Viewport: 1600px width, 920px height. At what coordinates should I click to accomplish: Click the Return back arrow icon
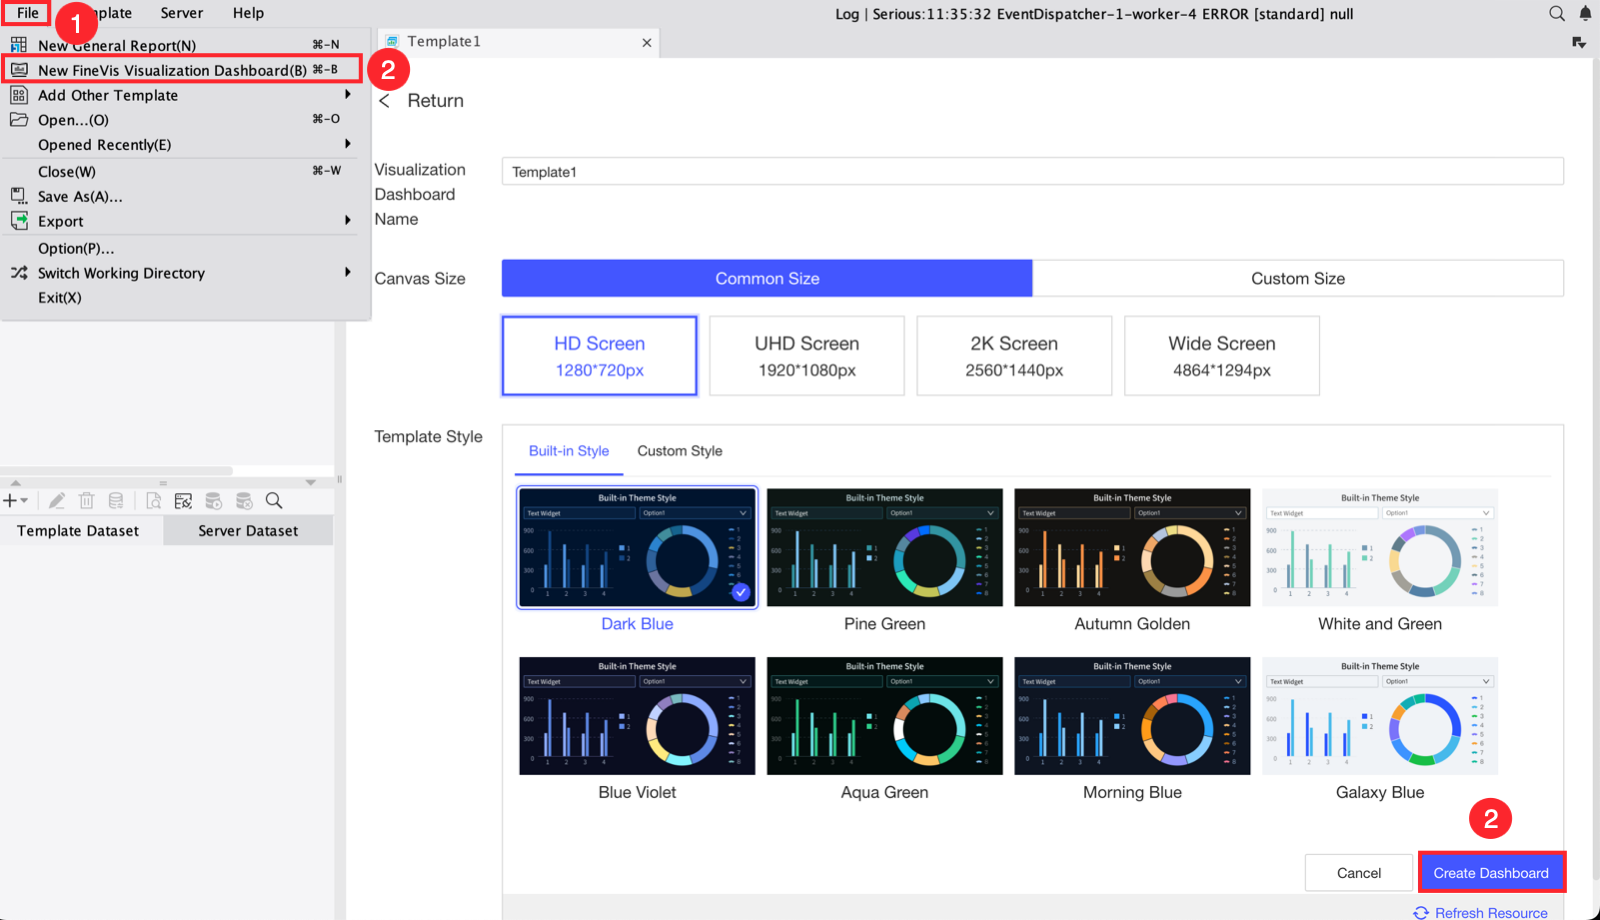[384, 101]
